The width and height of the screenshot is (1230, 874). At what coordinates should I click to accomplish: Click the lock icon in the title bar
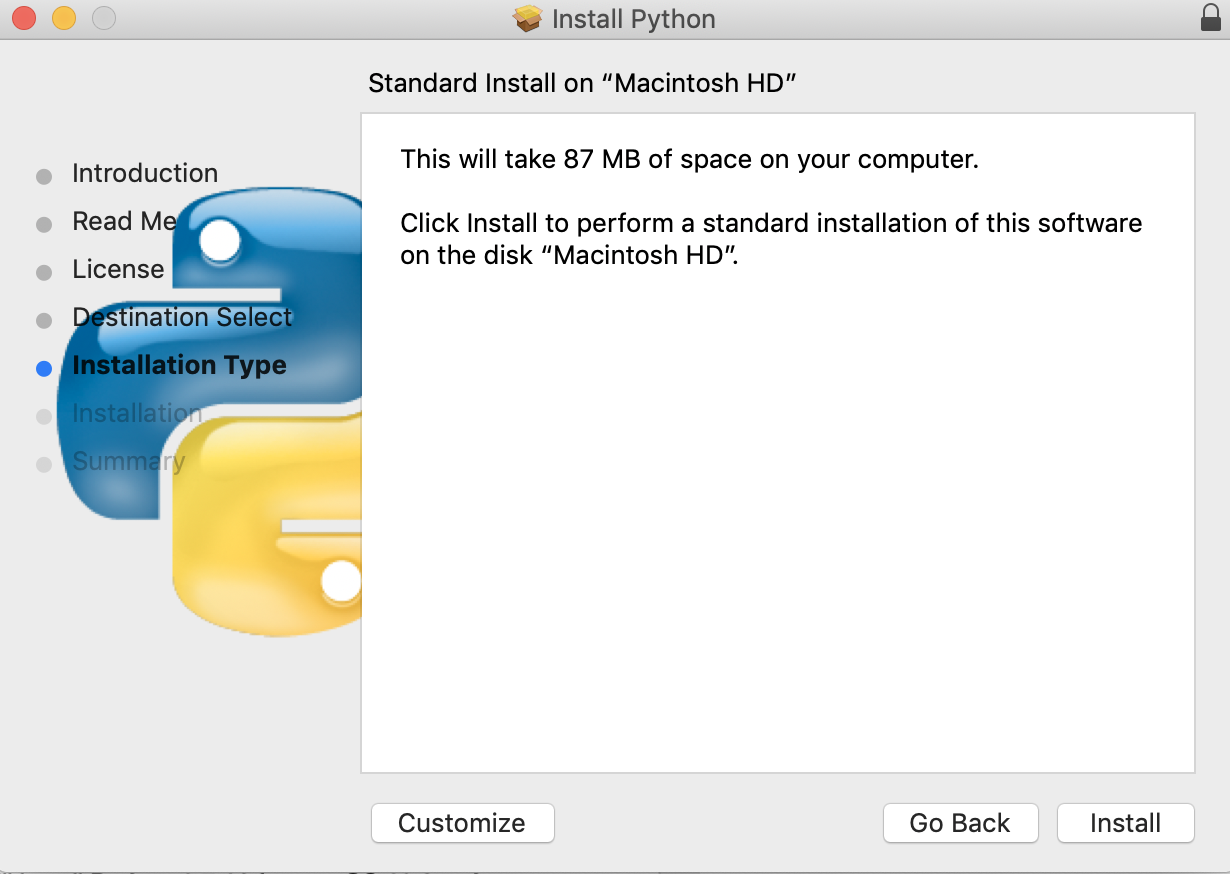1210,18
